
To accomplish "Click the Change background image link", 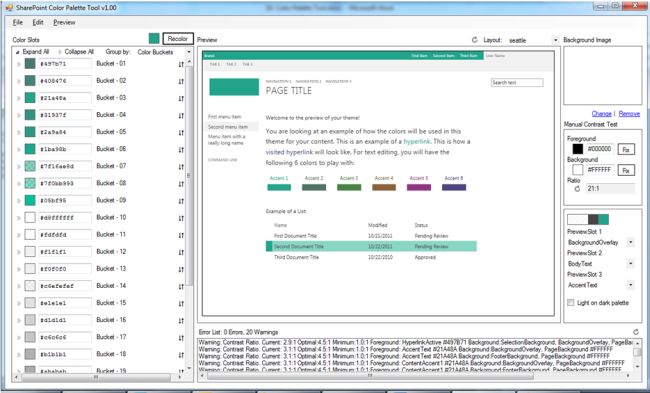I will point(601,114).
